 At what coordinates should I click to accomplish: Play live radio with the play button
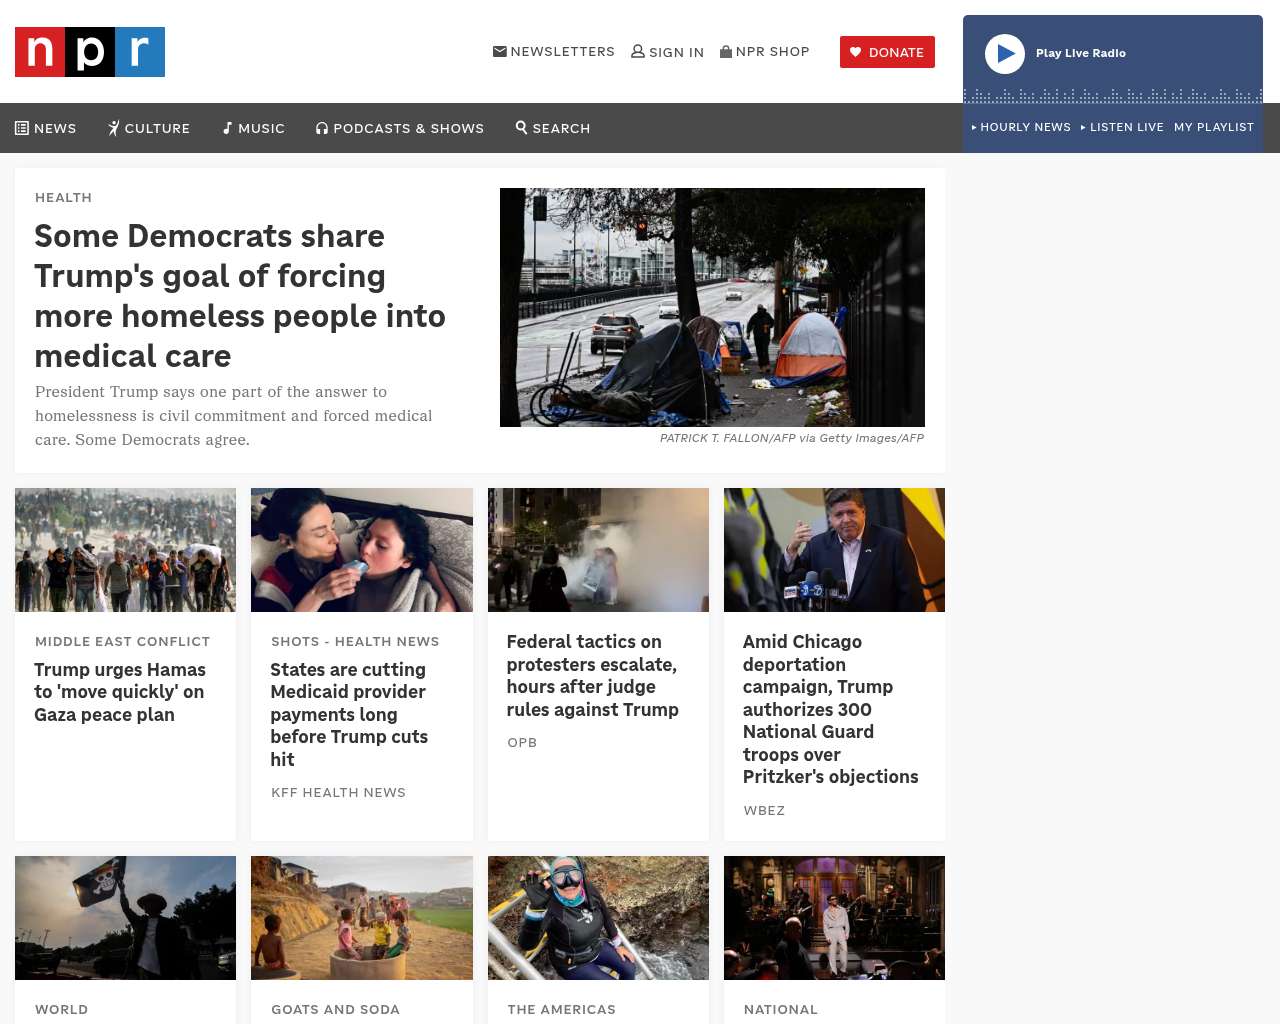[x=1005, y=54]
